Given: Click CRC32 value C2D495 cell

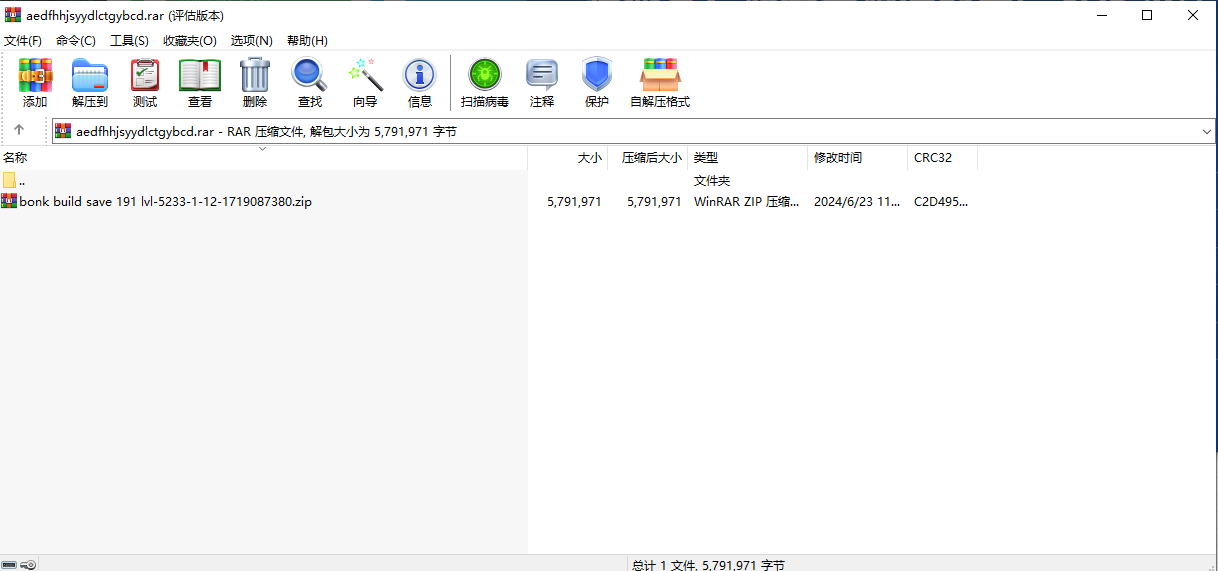Looking at the screenshot, I should [x=941, y=201].
